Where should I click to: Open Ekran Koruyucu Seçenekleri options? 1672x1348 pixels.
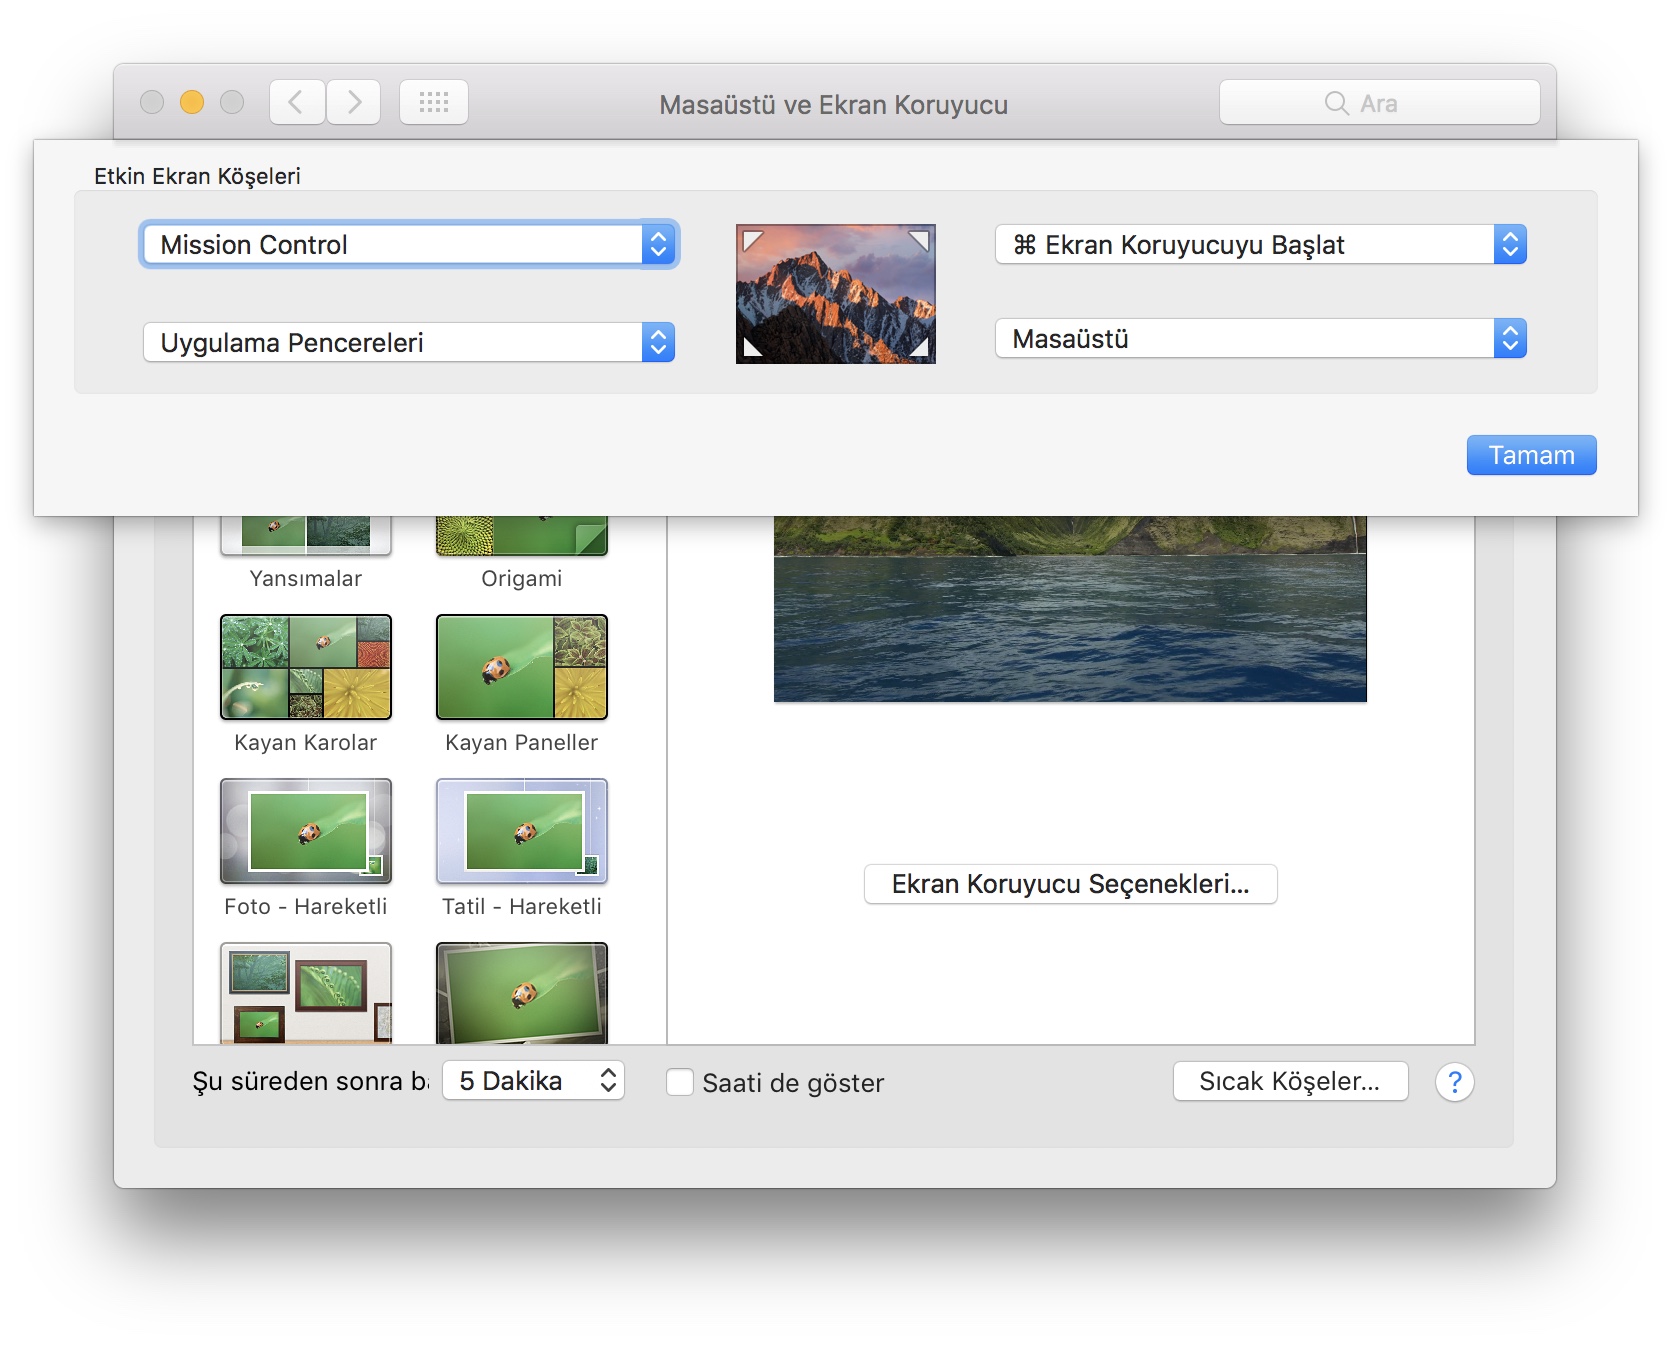point(1070,884)
